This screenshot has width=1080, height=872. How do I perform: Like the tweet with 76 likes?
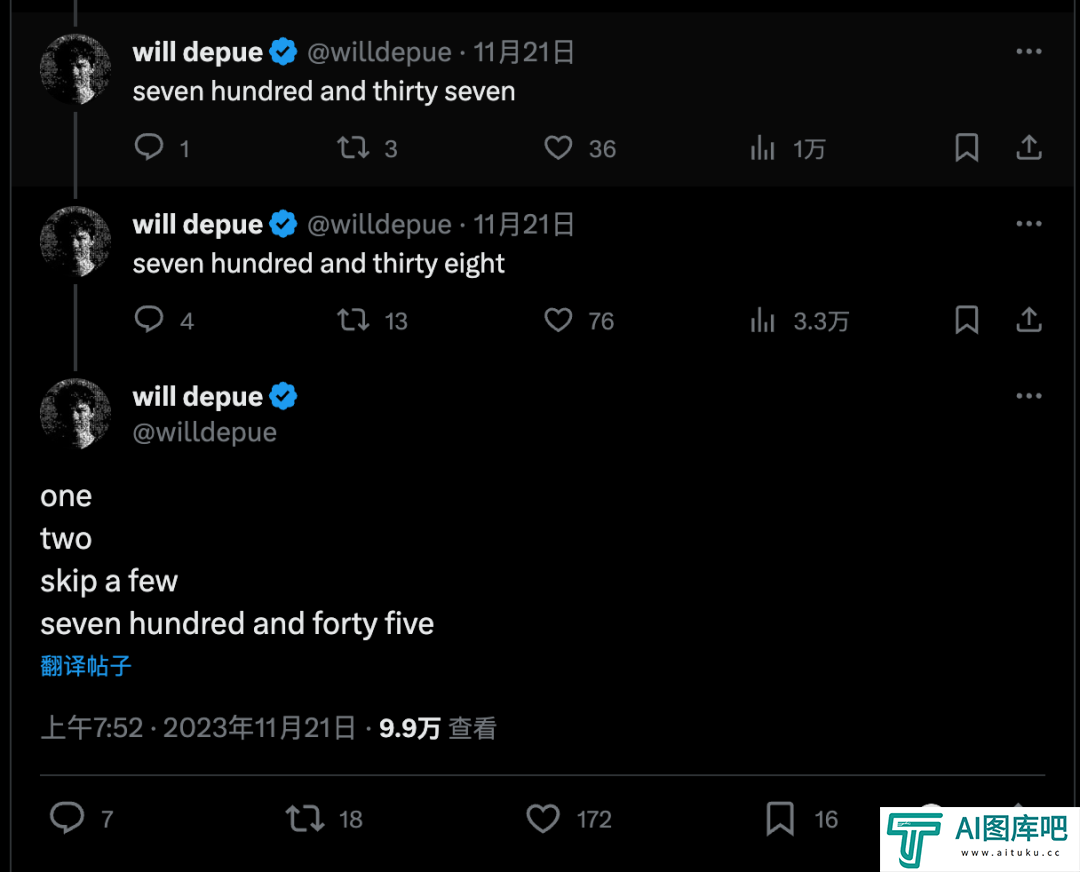pyautogui.click(x=558, y=320)
